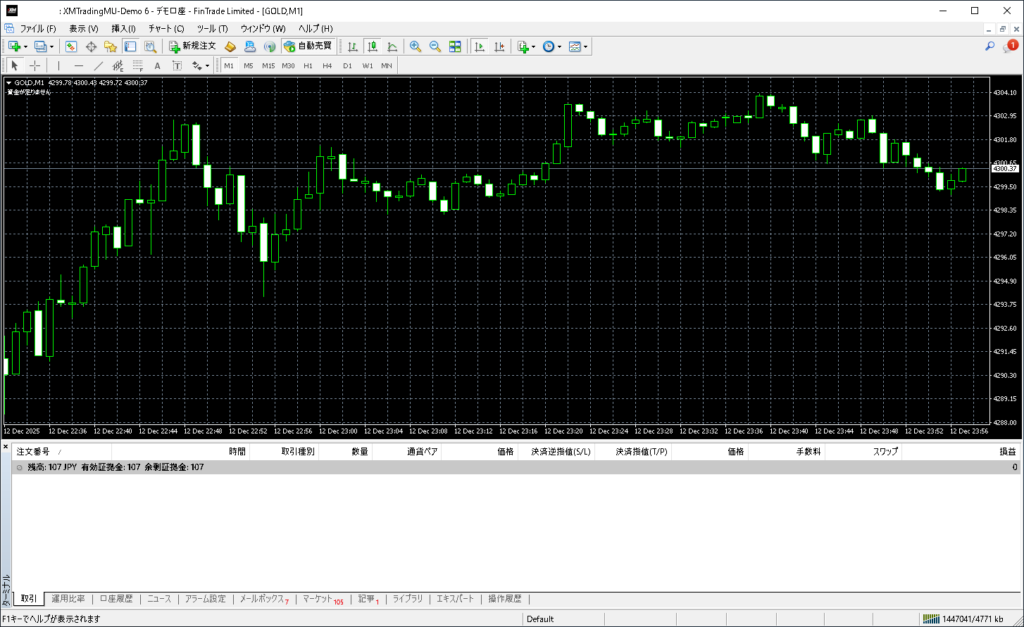Switch to the 口座履歴 tab
The image size is (1024, 627).
[x=116, y=599]
